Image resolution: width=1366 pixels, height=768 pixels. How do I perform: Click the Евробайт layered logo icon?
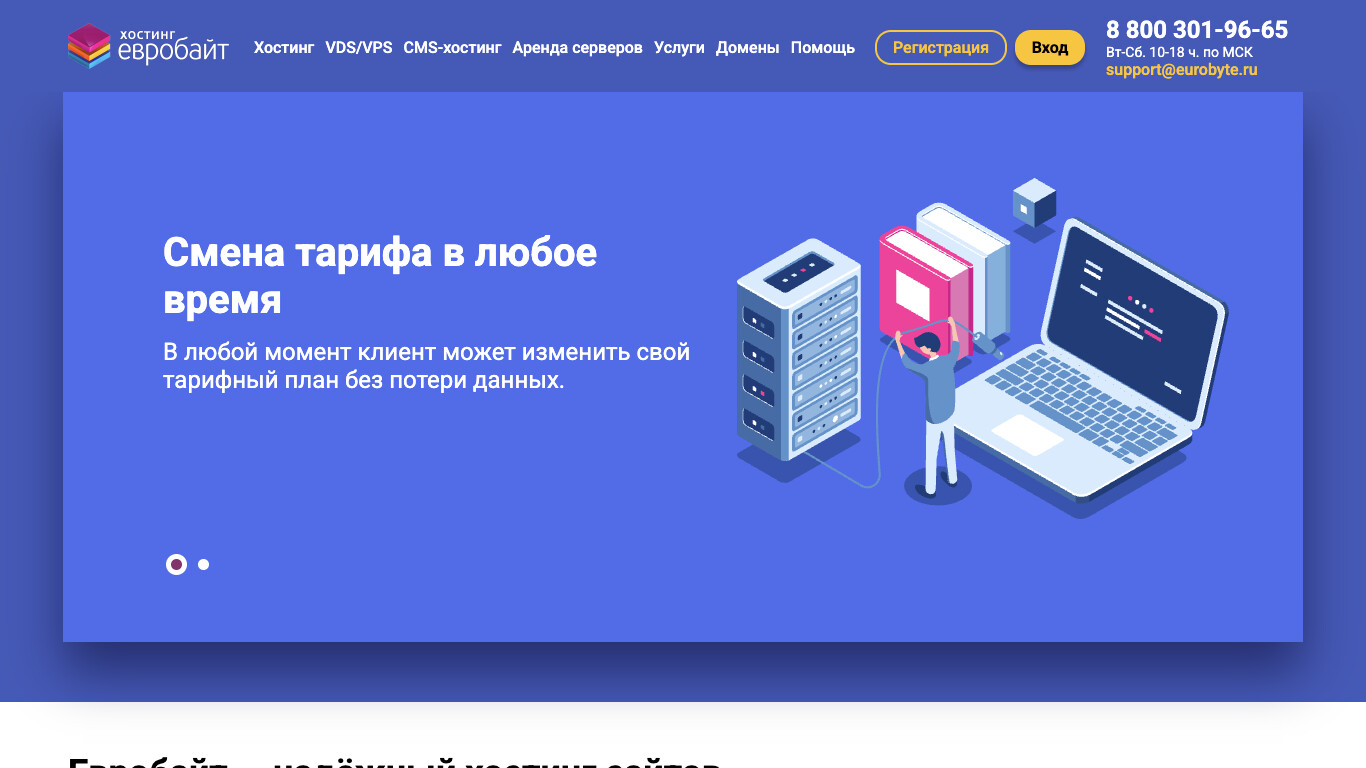[x=88, y=45]
